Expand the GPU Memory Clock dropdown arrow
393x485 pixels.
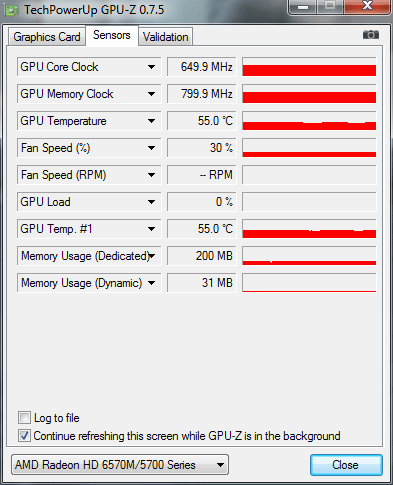151,94
